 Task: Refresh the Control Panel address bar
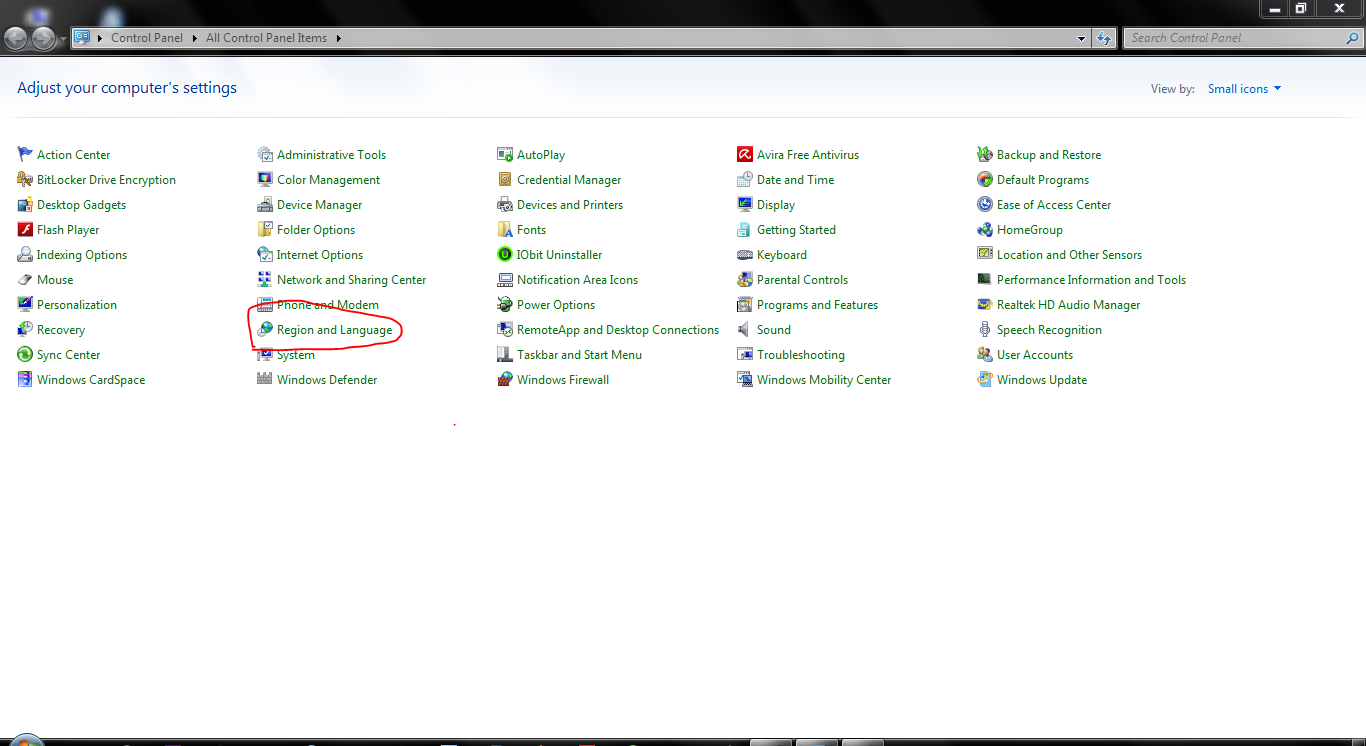click(x=1104, y=38)
